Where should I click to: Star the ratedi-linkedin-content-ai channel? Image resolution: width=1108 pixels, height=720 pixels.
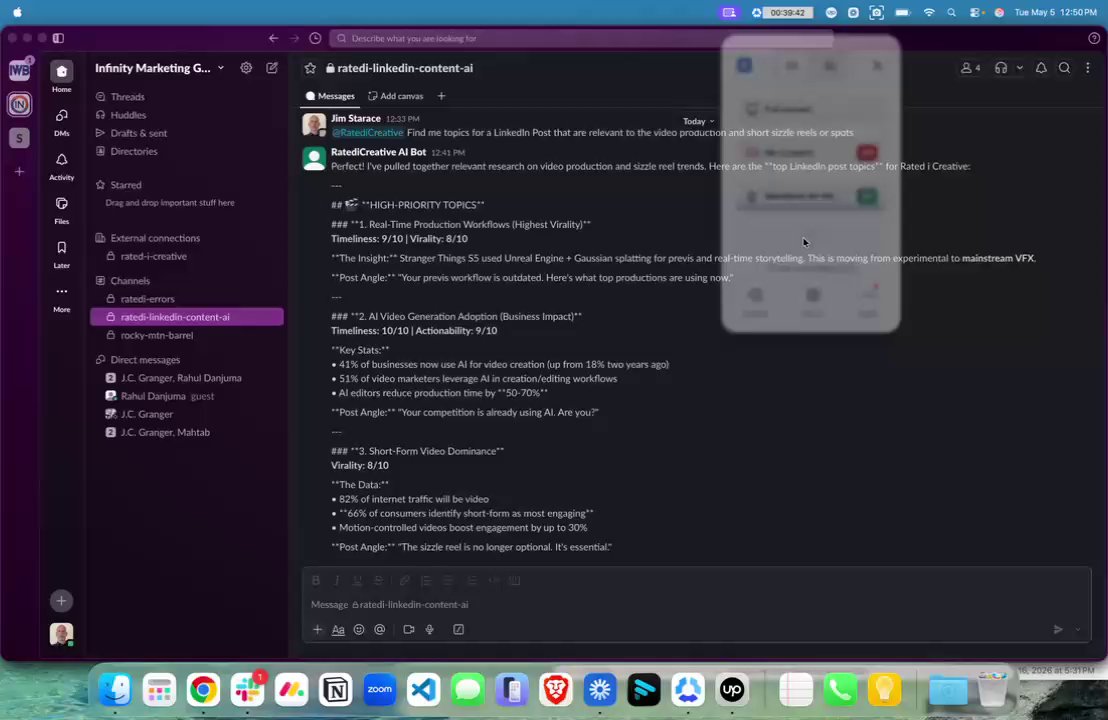(310, 68)
